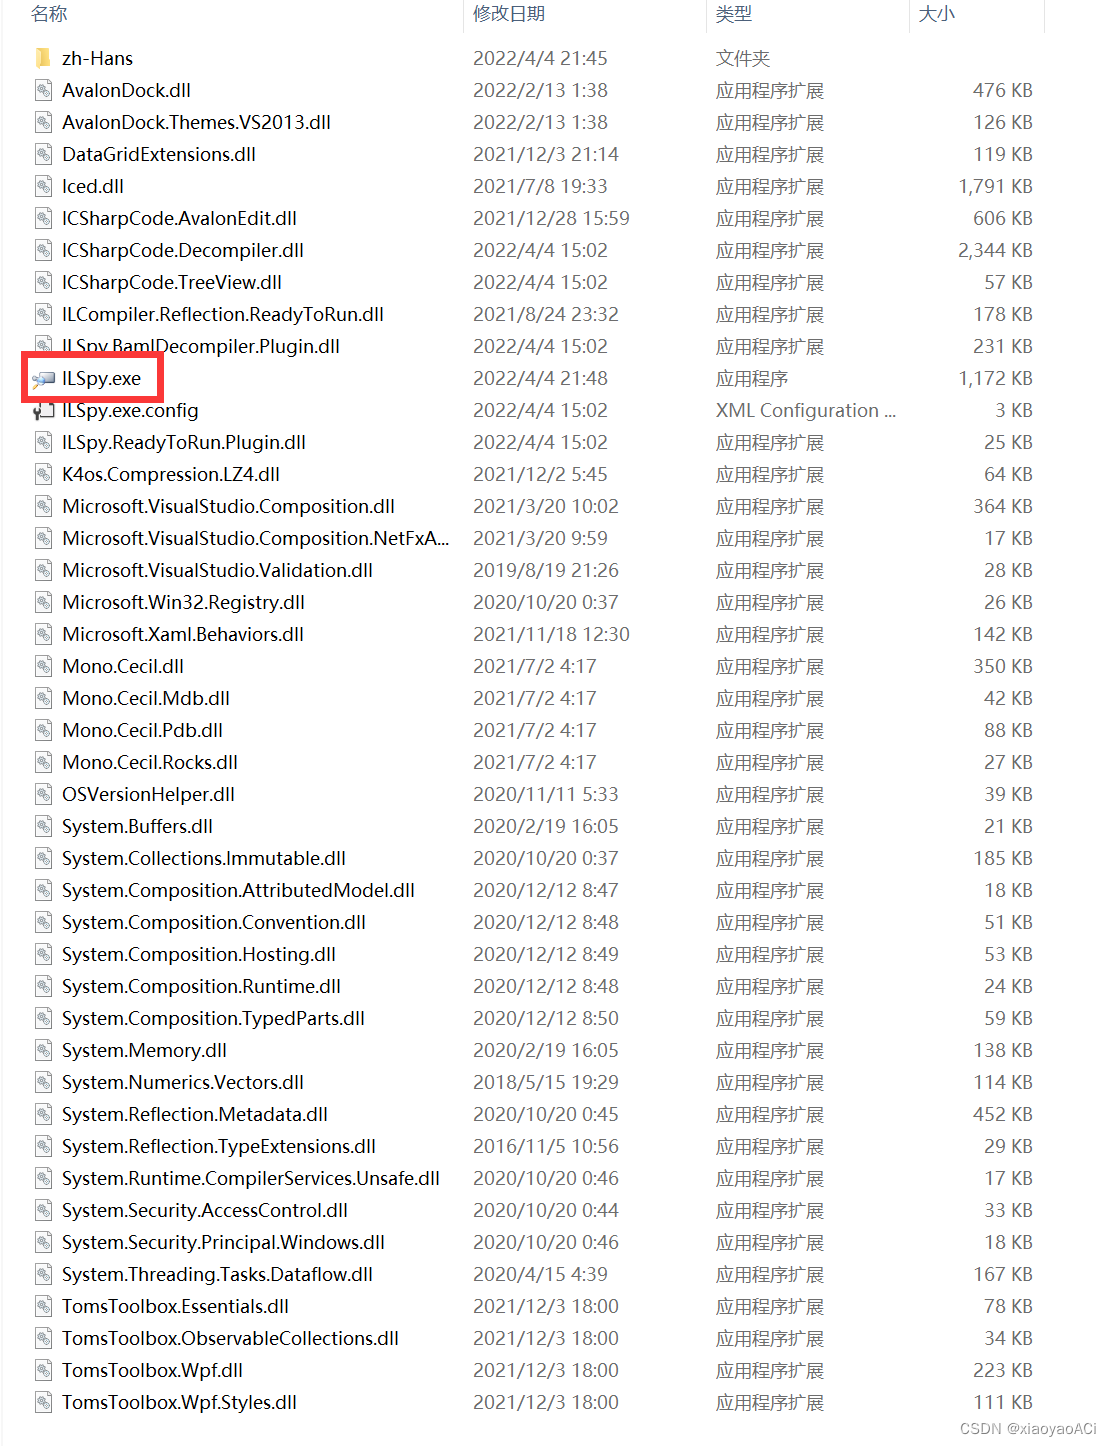This screenshot has width=1111, height=1446.
Task: Click the ILSpy.exe.config file icon
Action: [43, 410]
